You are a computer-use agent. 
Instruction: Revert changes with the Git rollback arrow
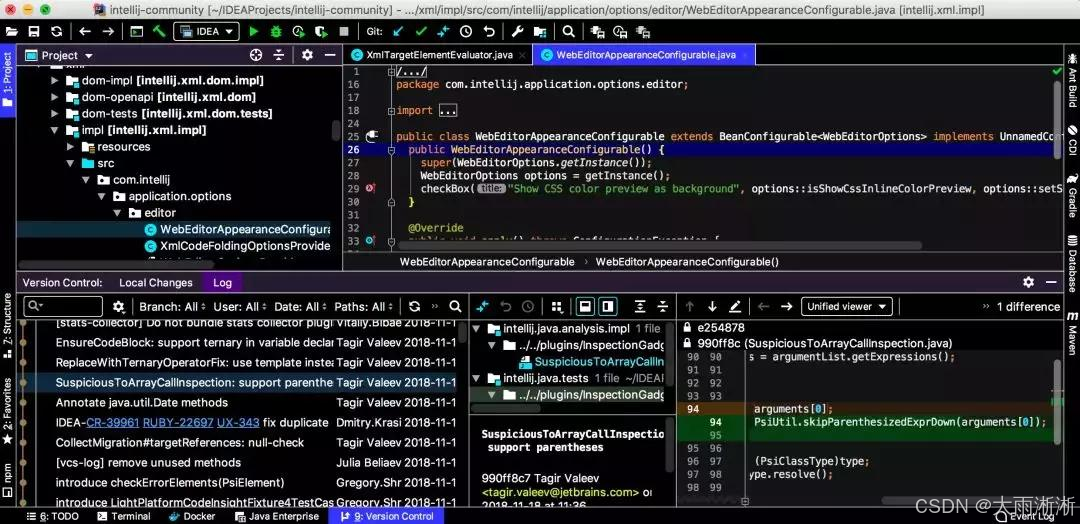(489, 32)
